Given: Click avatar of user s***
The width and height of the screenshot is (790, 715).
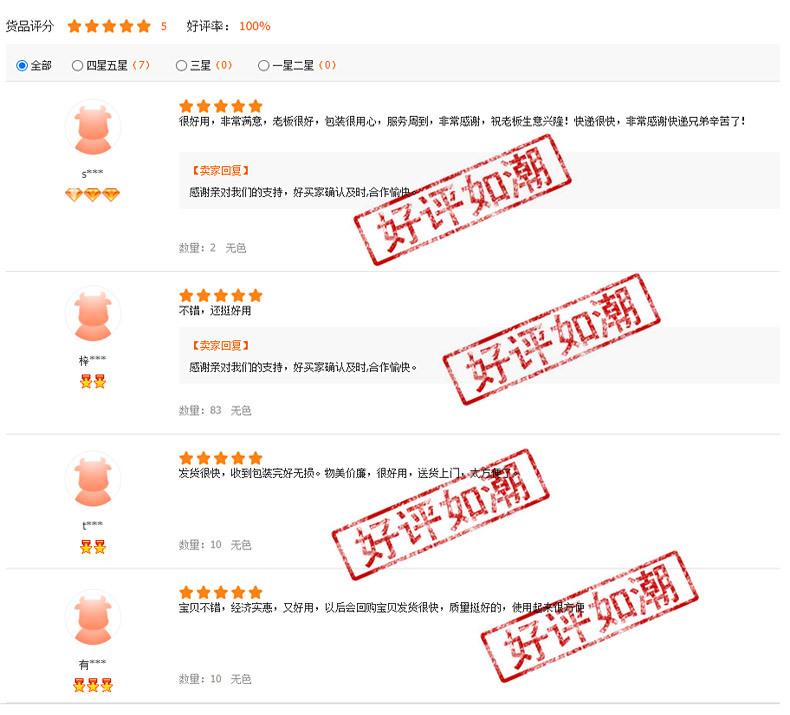Looking at the screenshot, I should [x=93, y=128].
